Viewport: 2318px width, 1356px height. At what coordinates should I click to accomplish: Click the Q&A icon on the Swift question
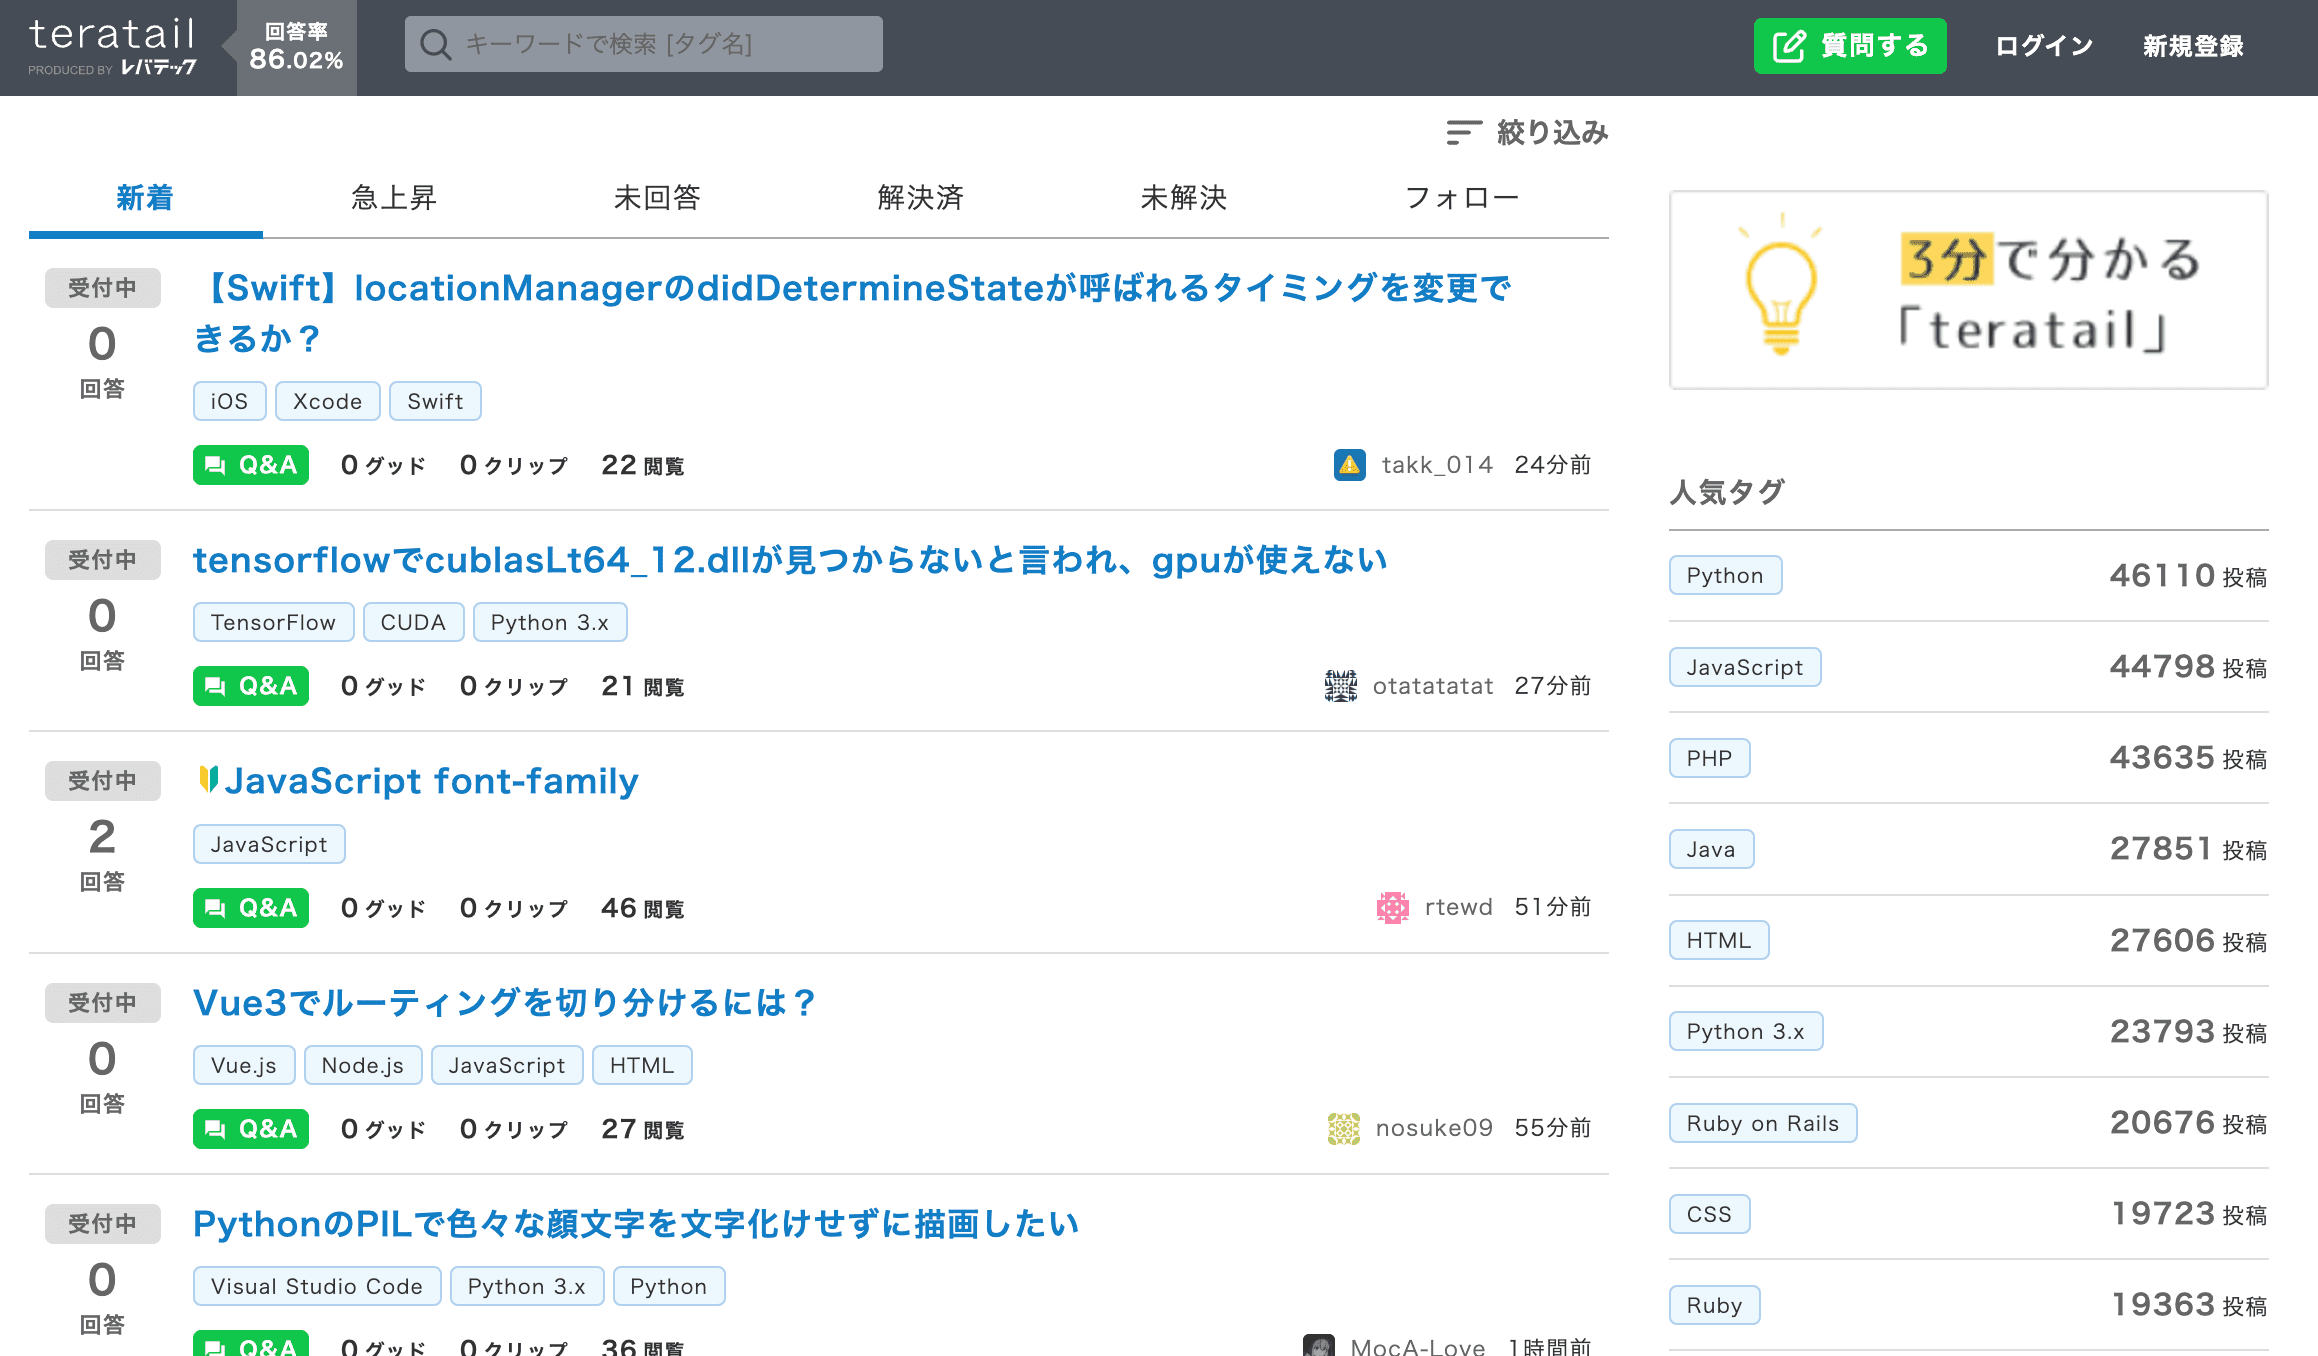250,465
